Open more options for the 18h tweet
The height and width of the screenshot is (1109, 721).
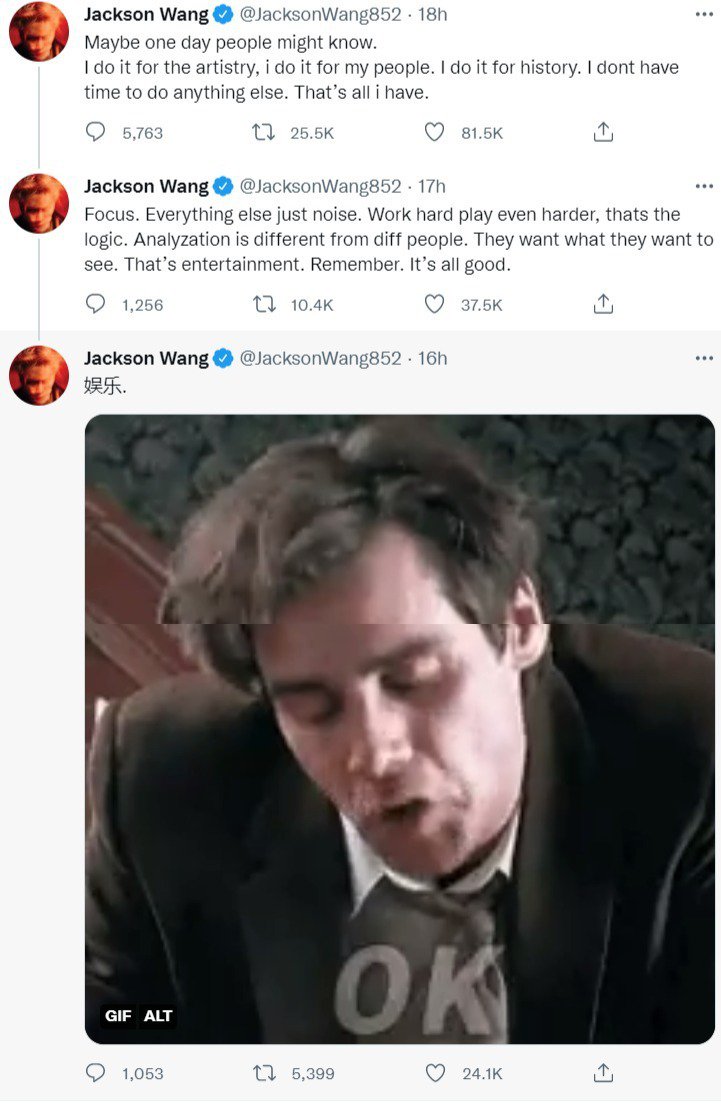tap(704, 15)
